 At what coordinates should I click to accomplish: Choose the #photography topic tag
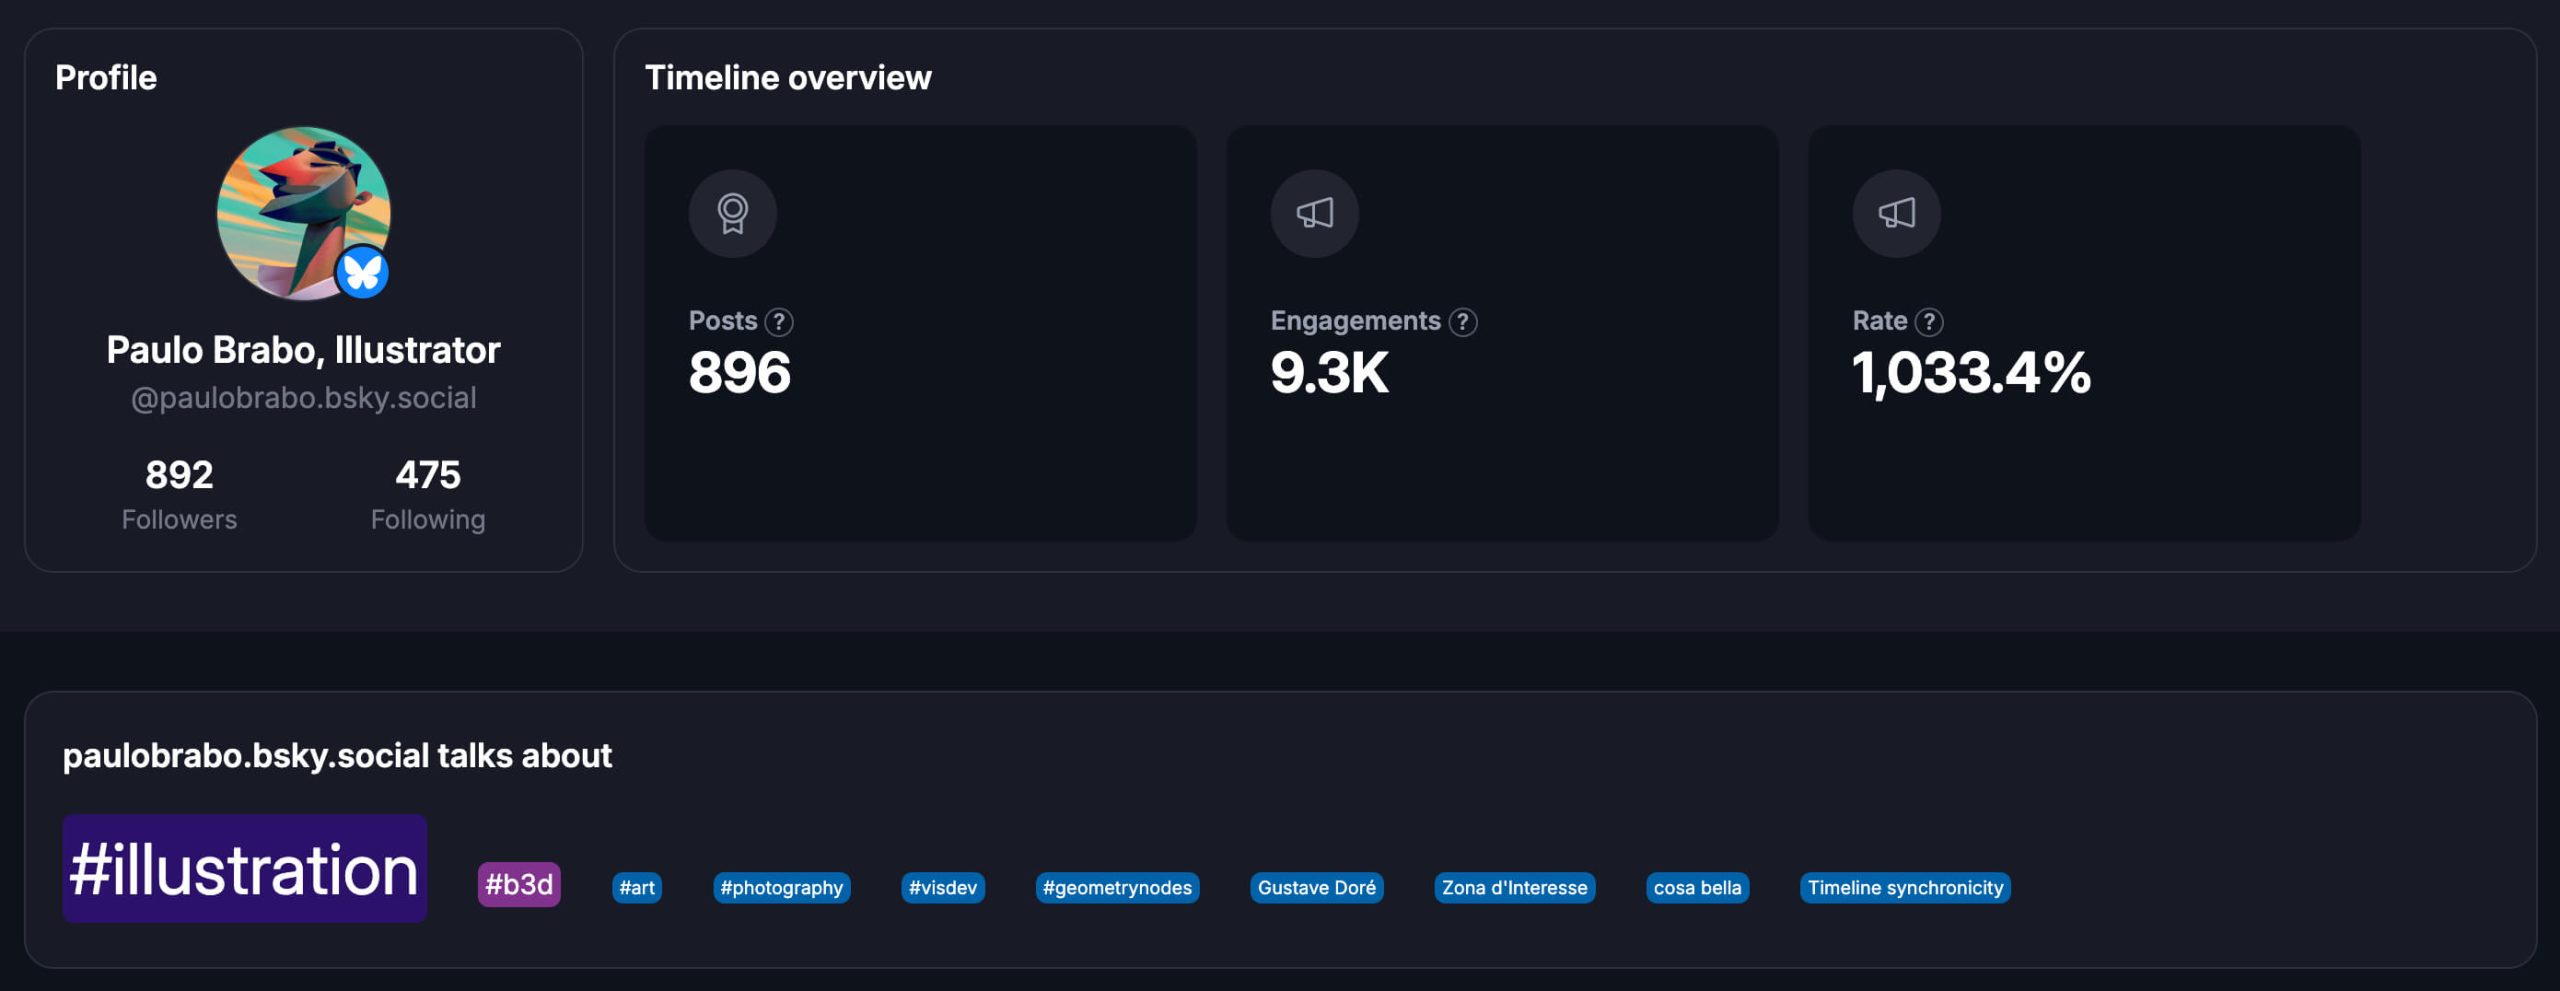coord(781,888)
